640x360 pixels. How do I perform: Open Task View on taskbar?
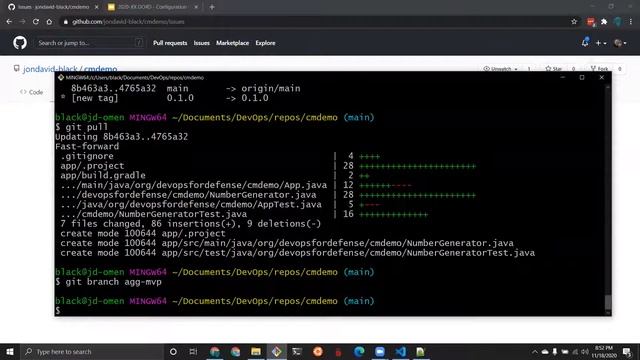(x=193, y=351)
